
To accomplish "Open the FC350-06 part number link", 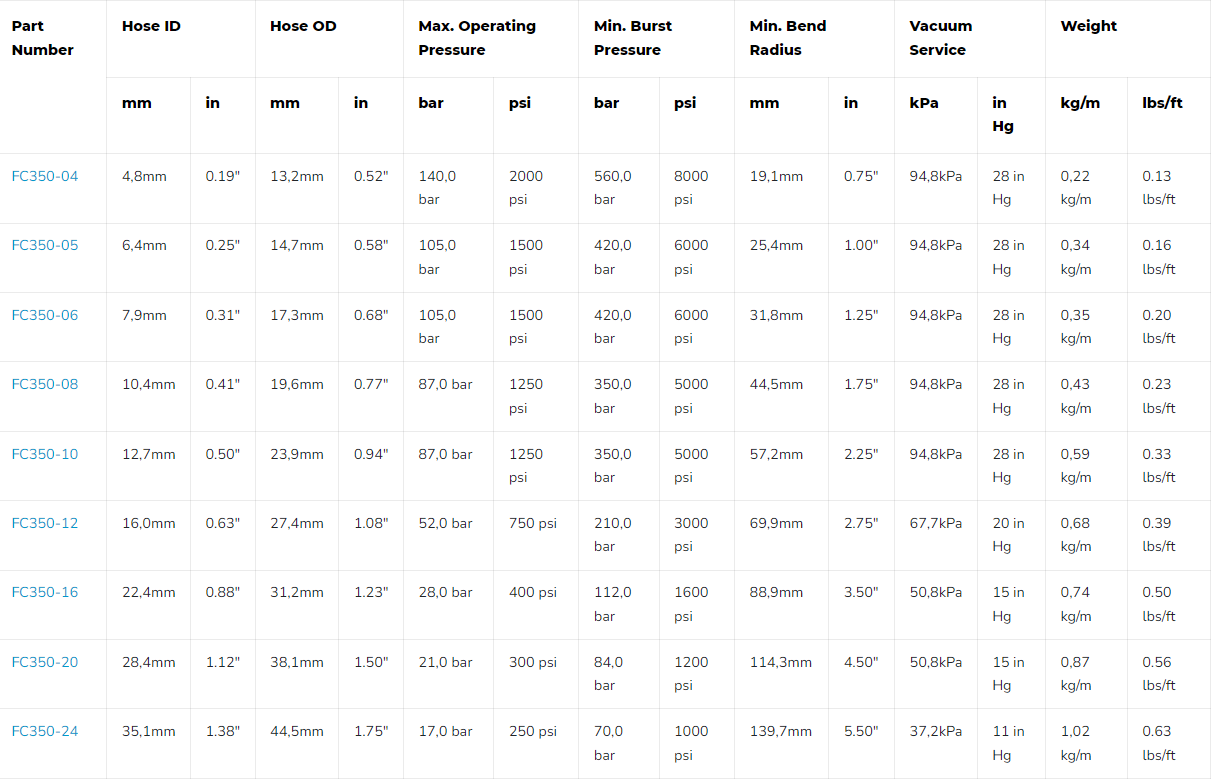I will pyautogui.click(x=45, y=315).
